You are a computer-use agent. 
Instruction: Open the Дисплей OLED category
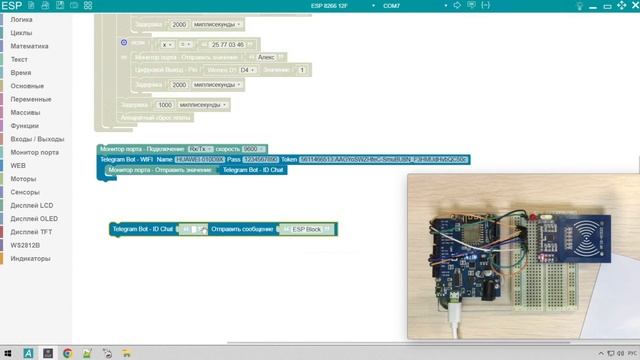pyautogui.click(x=34, y=218)
